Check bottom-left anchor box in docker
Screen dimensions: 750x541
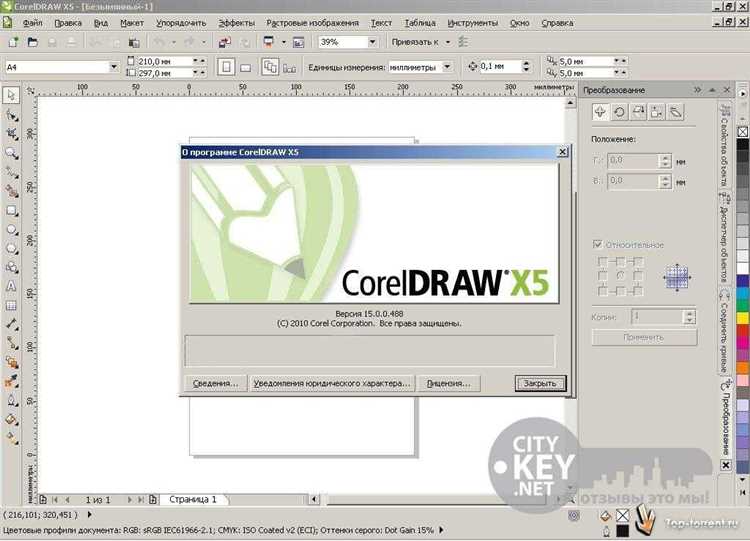click(x=602, y=291)
